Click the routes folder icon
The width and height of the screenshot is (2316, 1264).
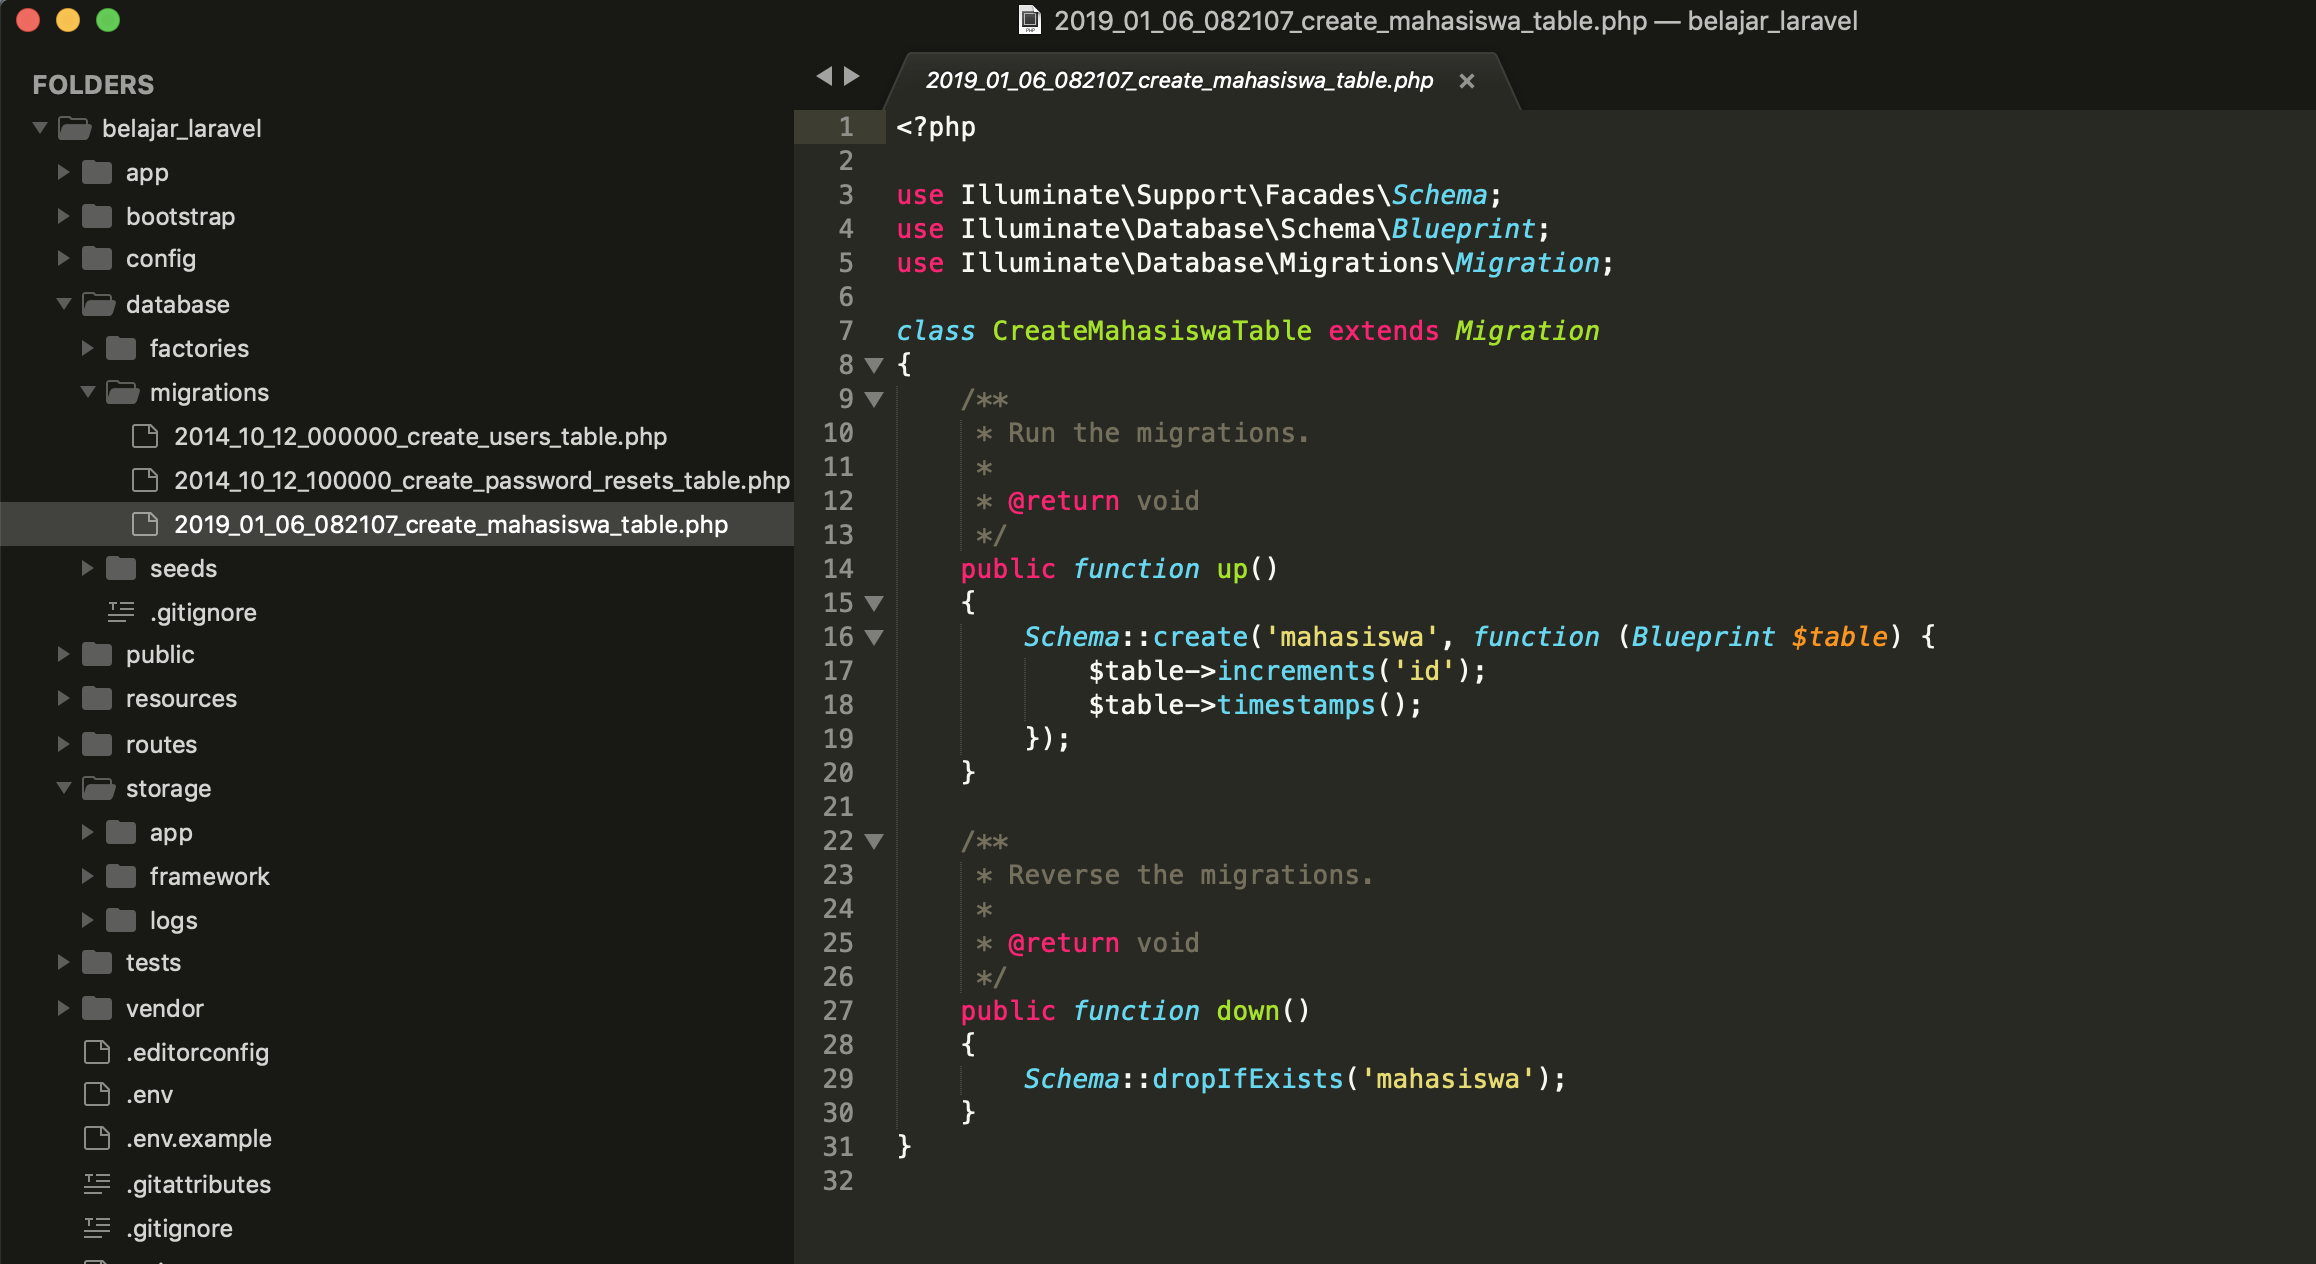point(97,744)
